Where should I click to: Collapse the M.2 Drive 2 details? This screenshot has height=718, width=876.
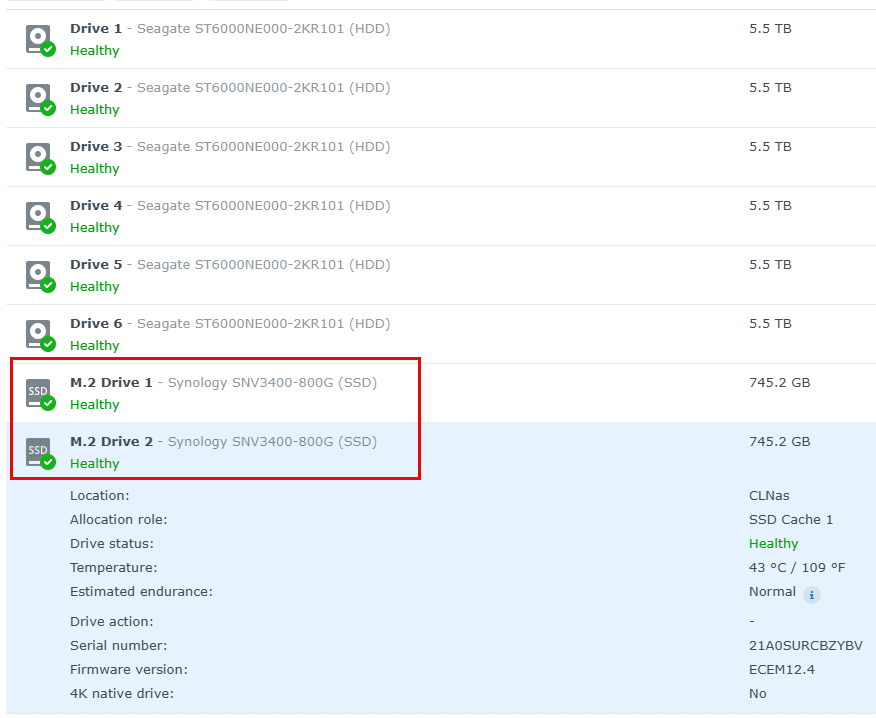pos(441,452)
